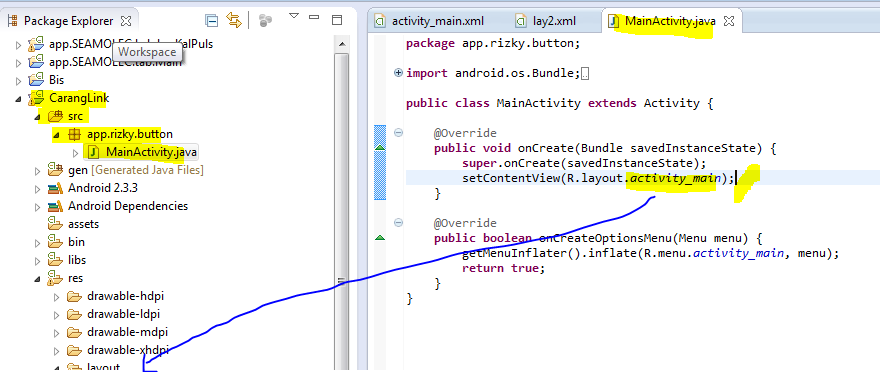Expand MainActivity.java in the tree
The image size is (880, 372).
click(x=75, y=152)
